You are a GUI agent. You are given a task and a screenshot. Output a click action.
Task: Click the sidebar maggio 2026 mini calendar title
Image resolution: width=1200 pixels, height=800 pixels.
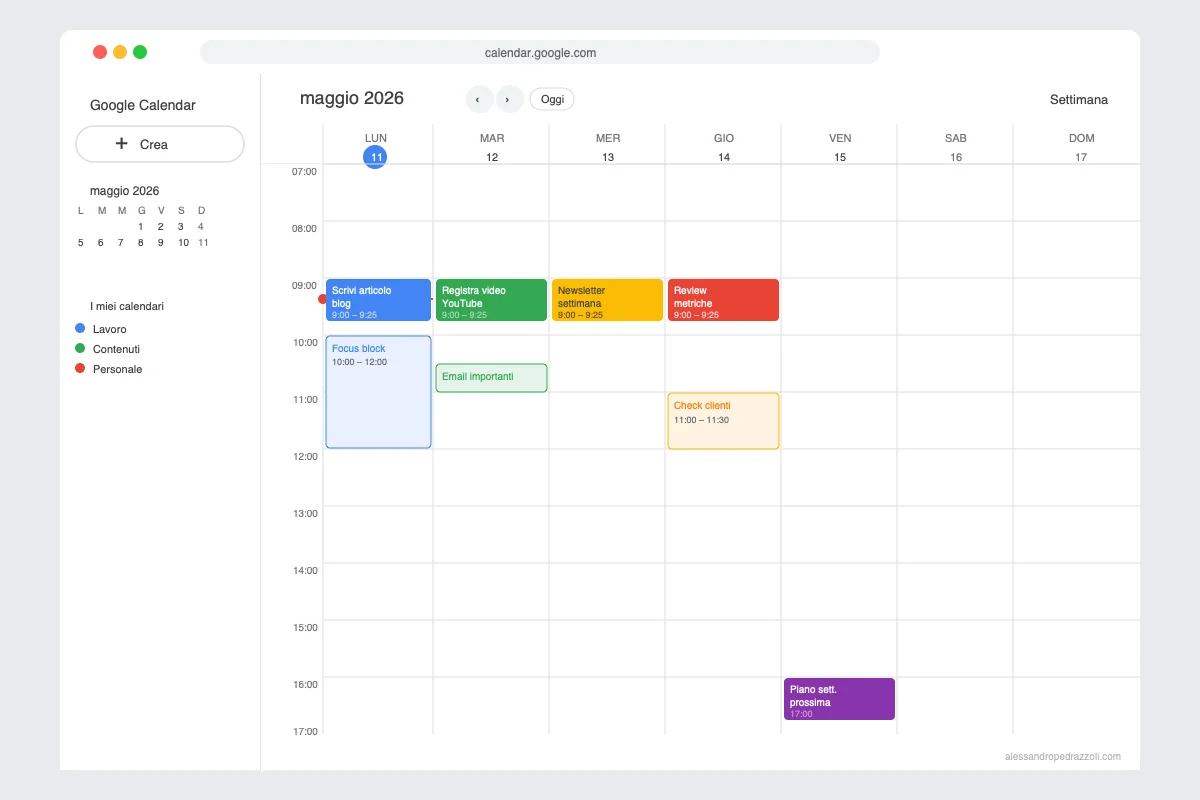click(x=124, y=191)
